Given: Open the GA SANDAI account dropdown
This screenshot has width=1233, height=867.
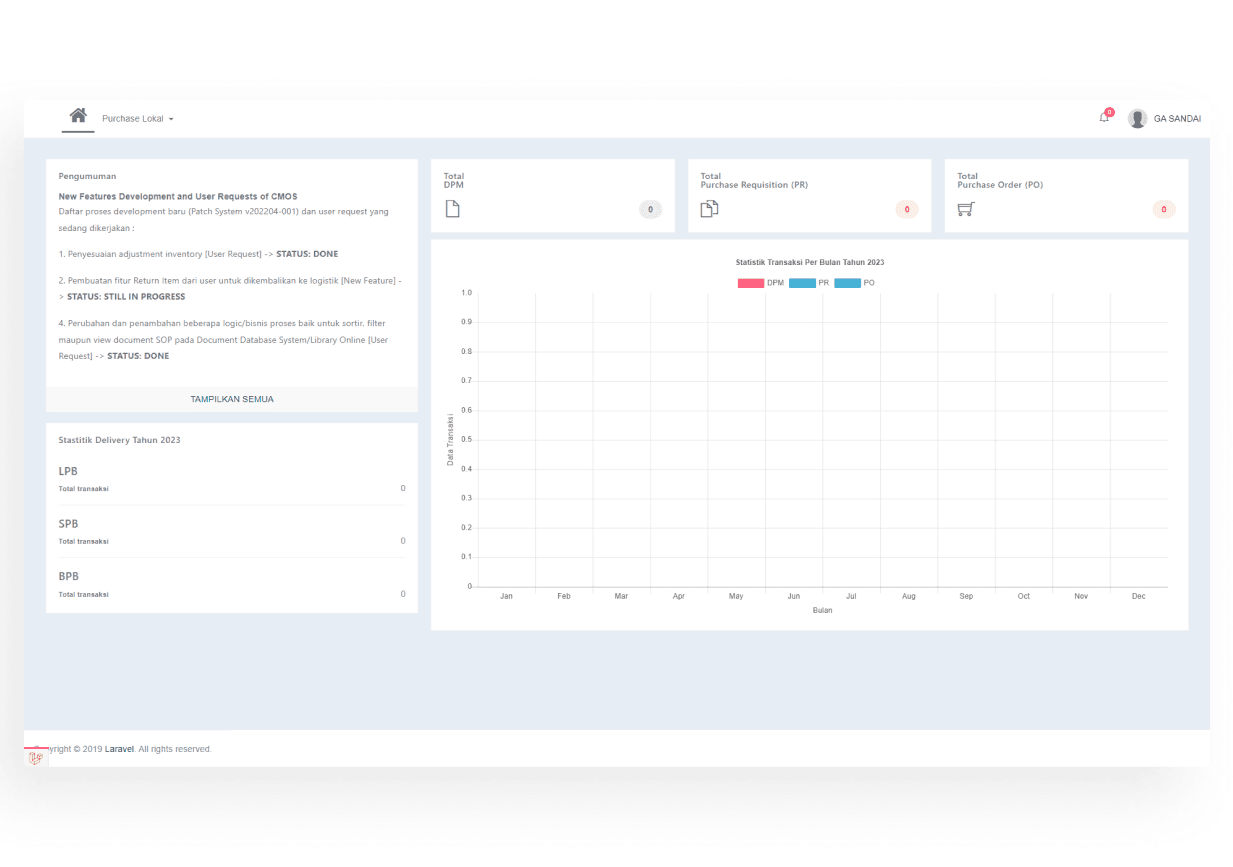Looking at the screenshot, I should coord(1178,118).
